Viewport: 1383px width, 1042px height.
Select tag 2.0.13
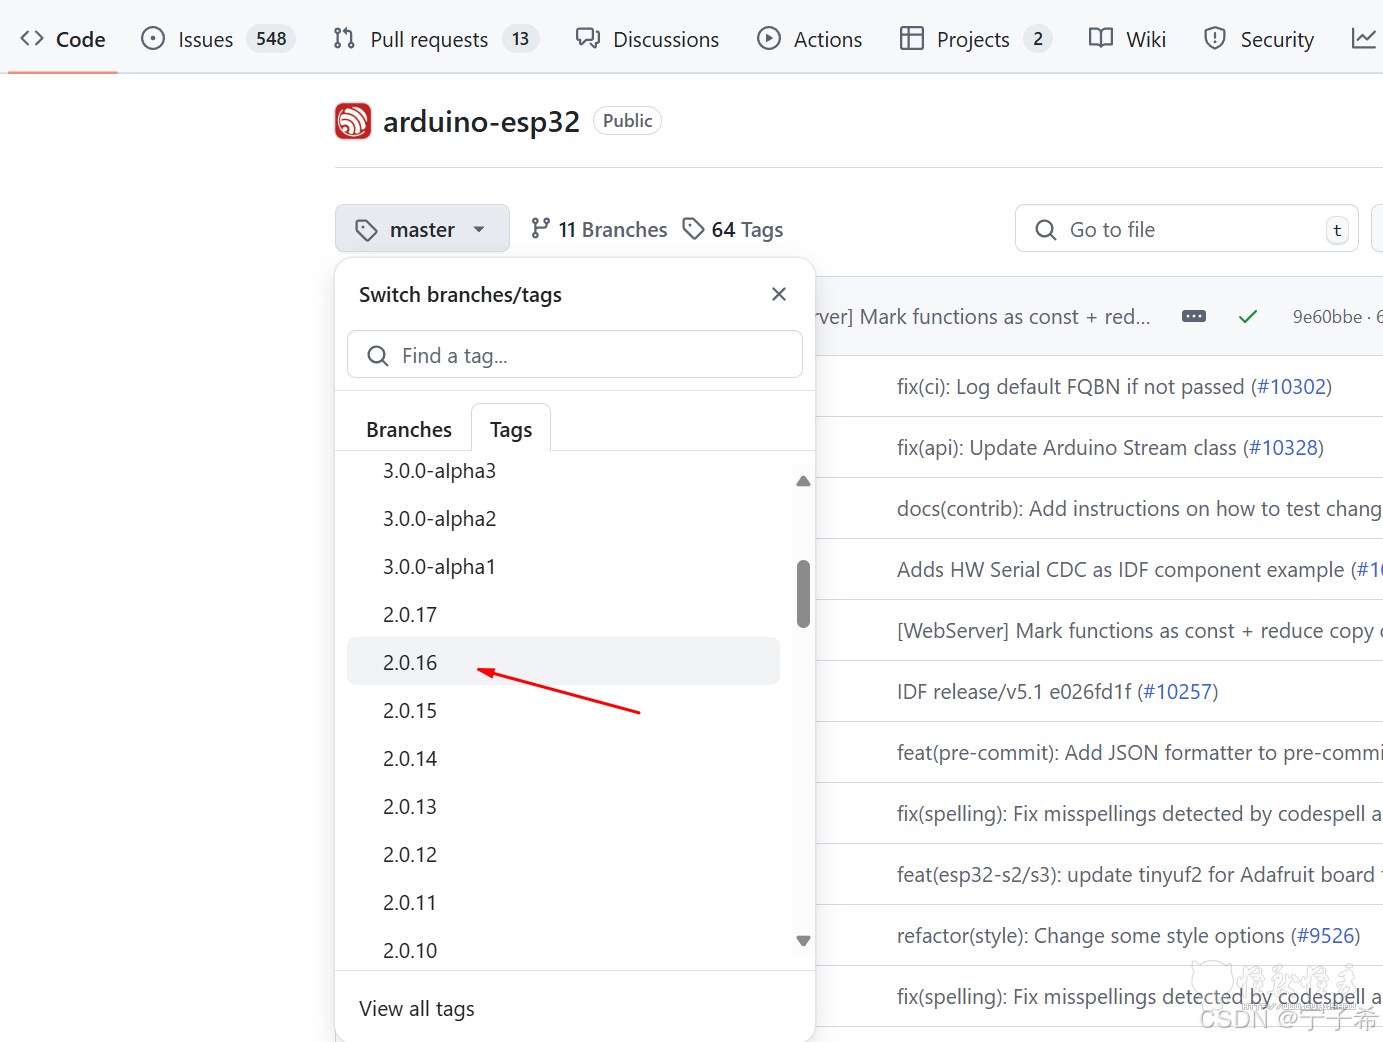[x=563, y=807]
